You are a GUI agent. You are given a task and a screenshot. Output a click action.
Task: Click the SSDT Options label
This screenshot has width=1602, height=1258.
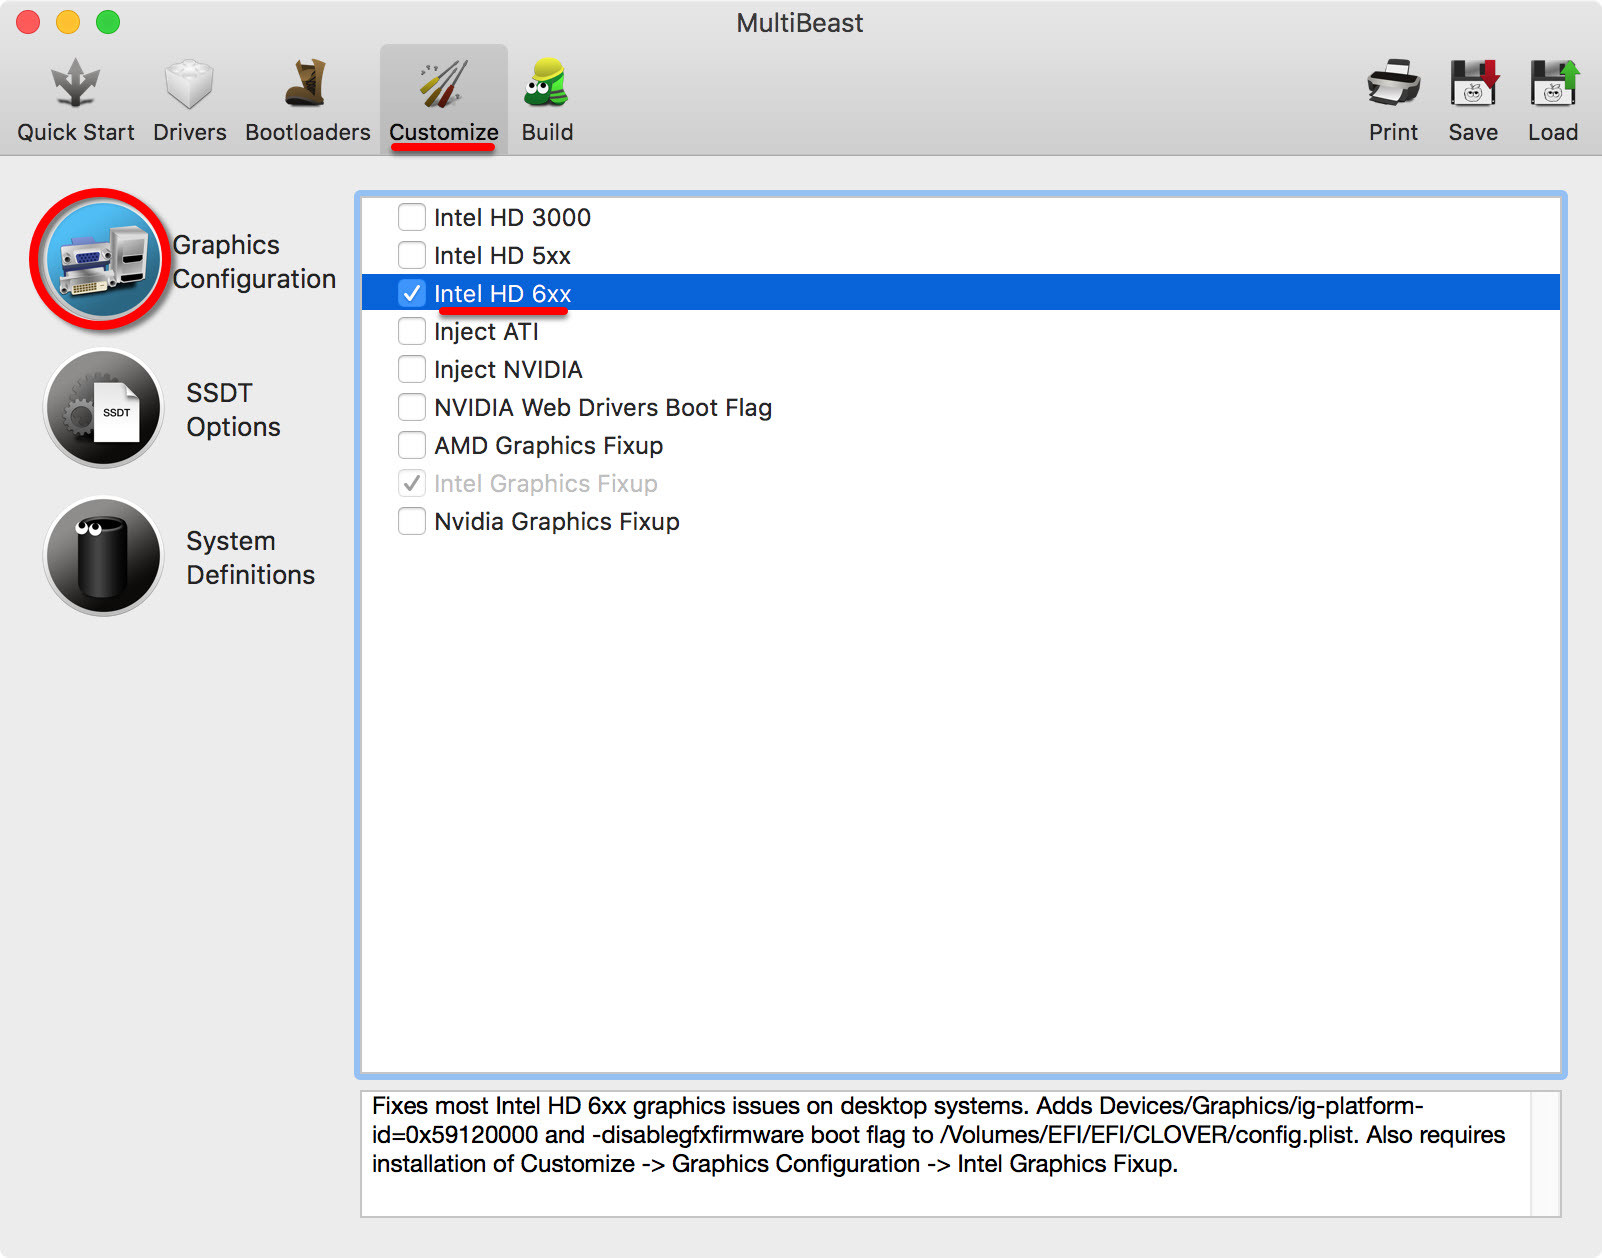233,410
